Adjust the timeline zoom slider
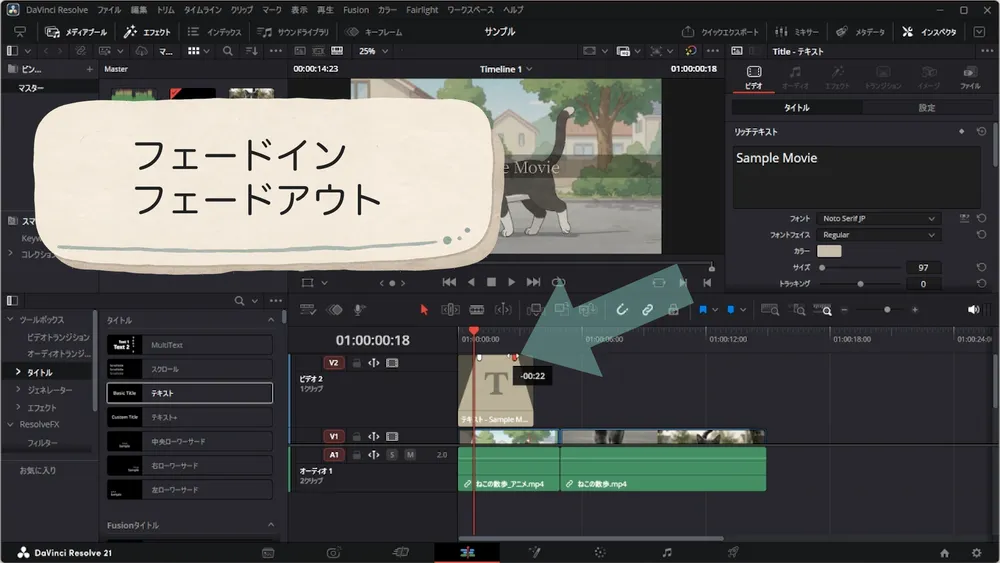The image size is (1000, 563). [x=886, y=310]
